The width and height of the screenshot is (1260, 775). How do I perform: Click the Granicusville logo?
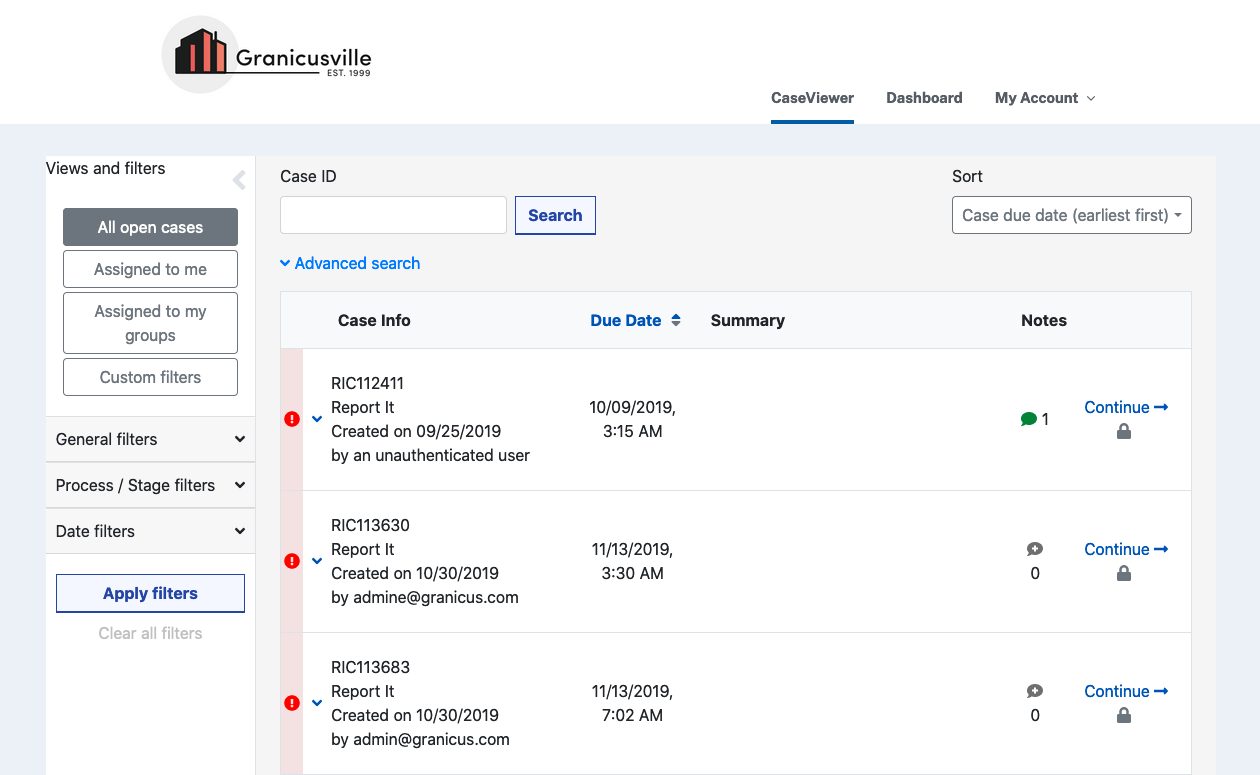[265, 54]
